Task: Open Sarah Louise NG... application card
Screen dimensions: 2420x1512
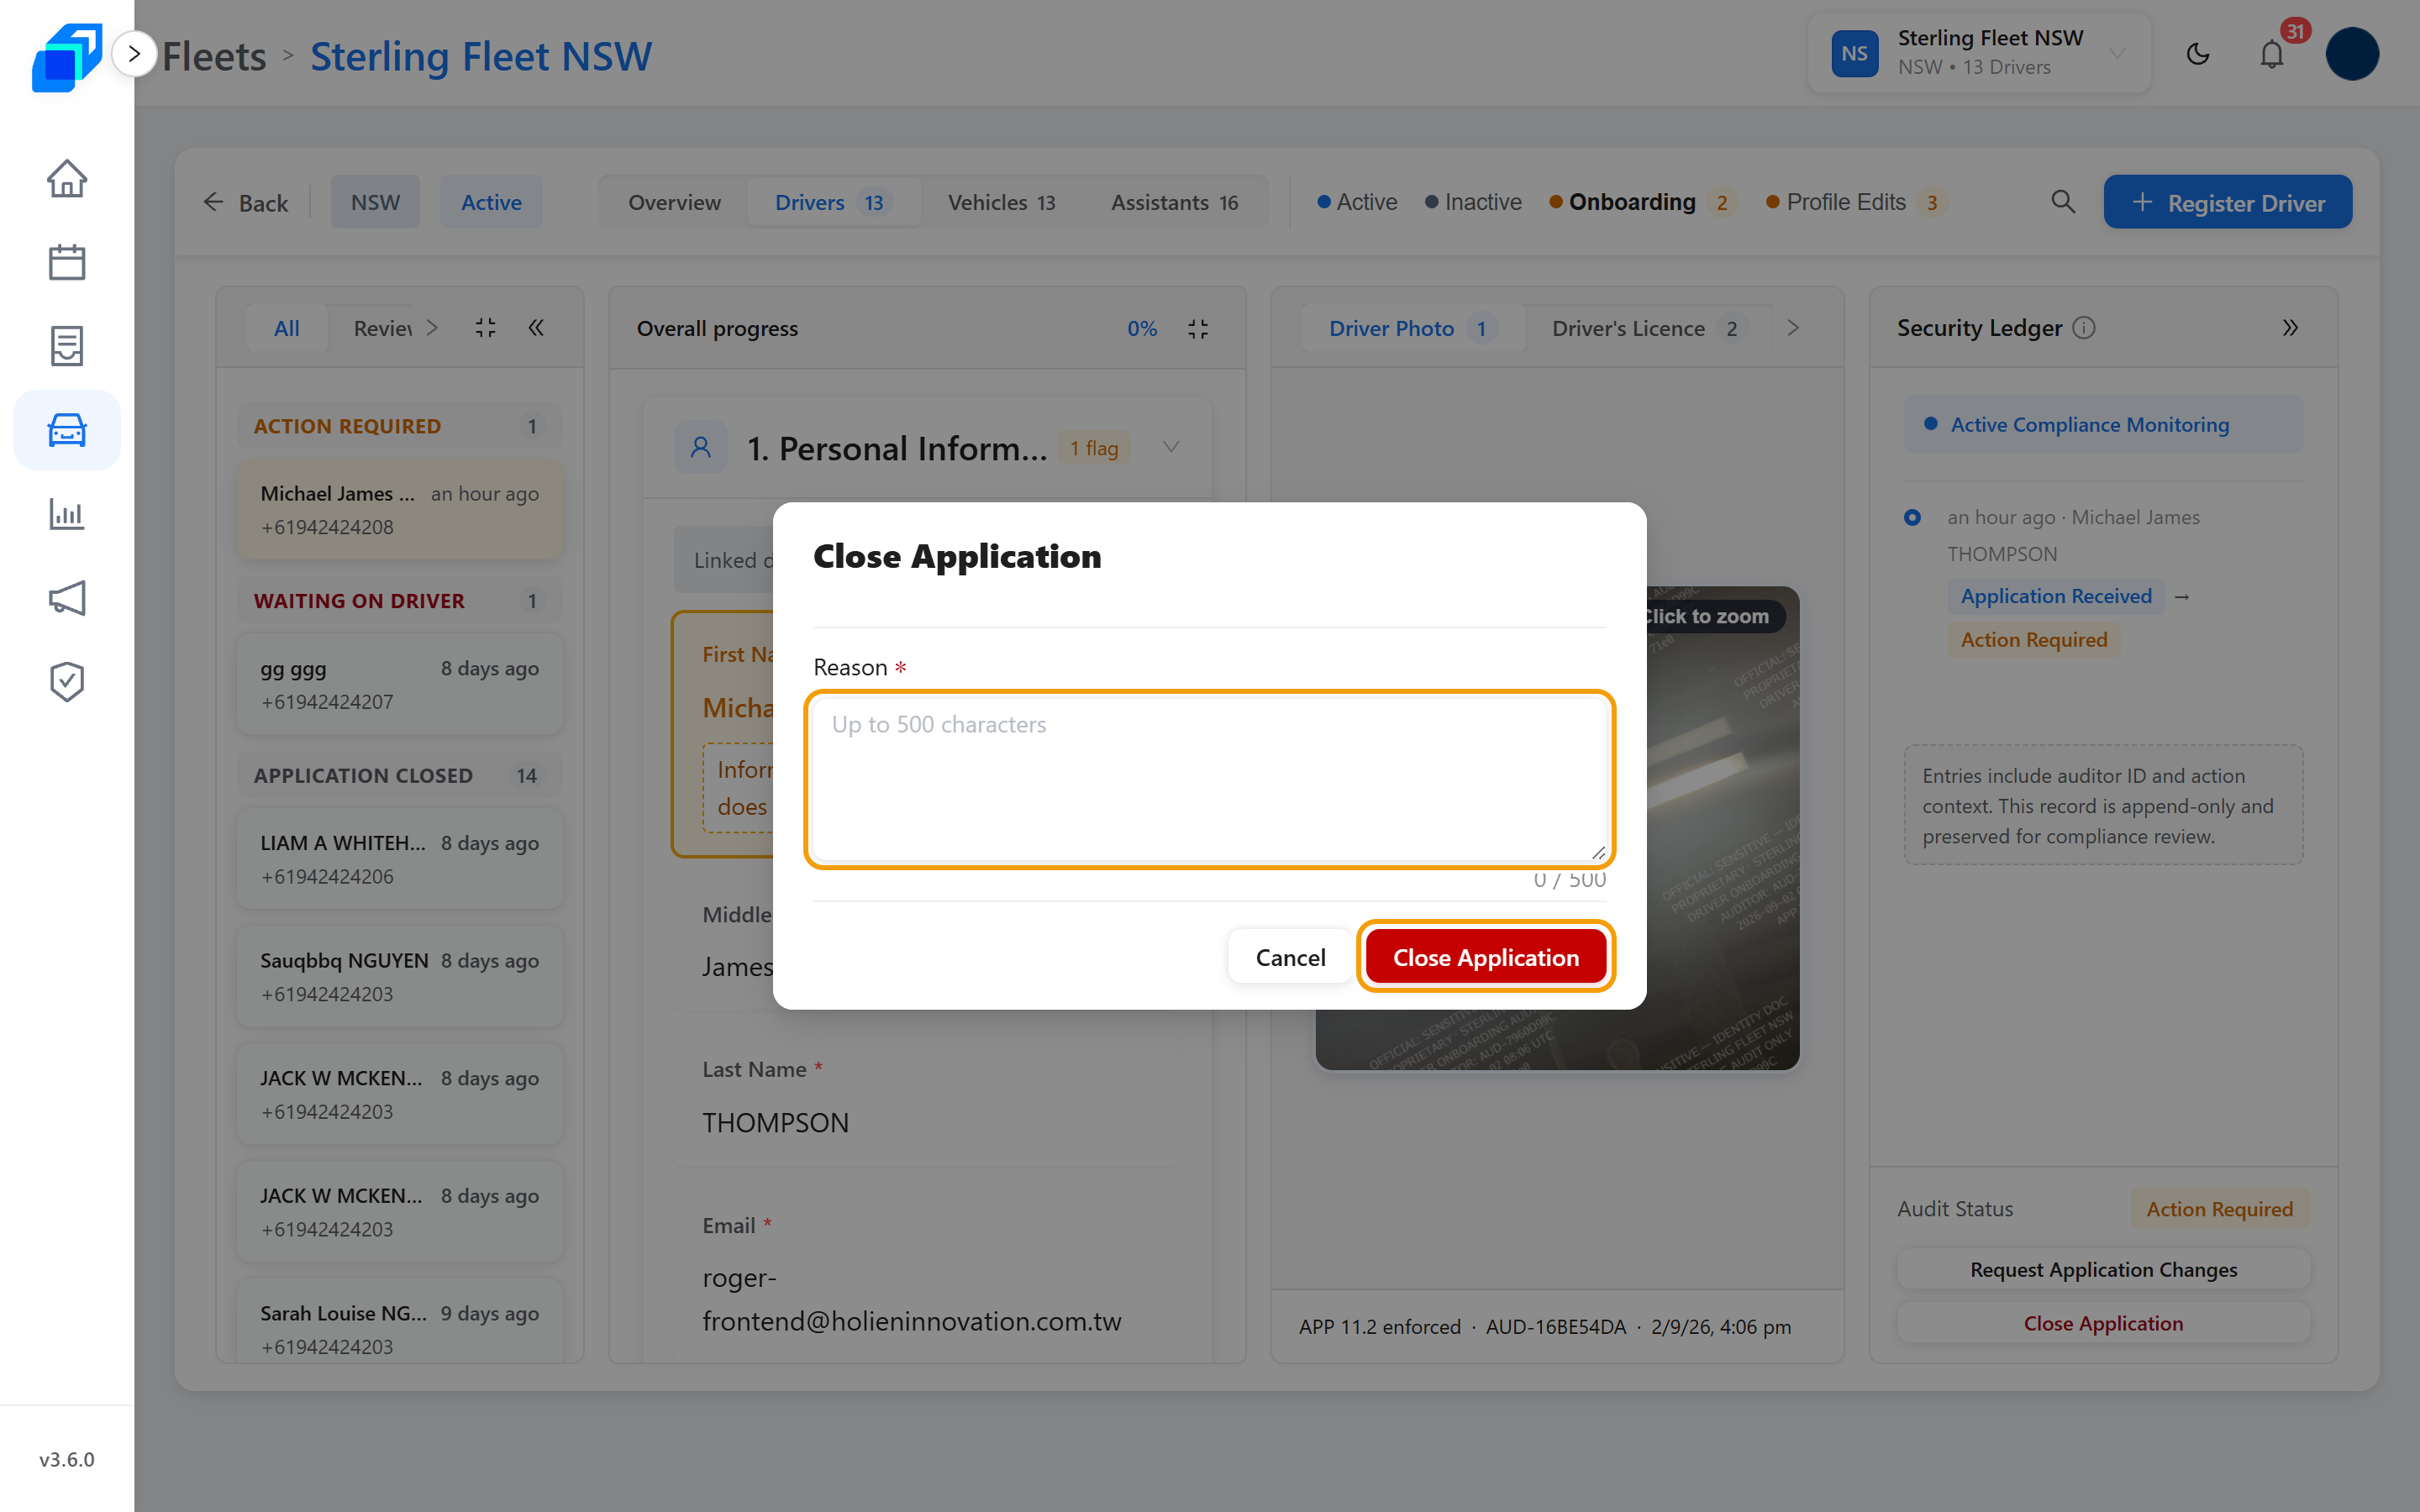Action: pyautogui.click(x=399, y=1320)
